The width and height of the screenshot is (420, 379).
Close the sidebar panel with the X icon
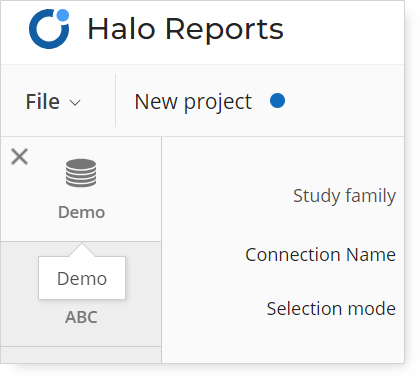(x=19, y=157)
